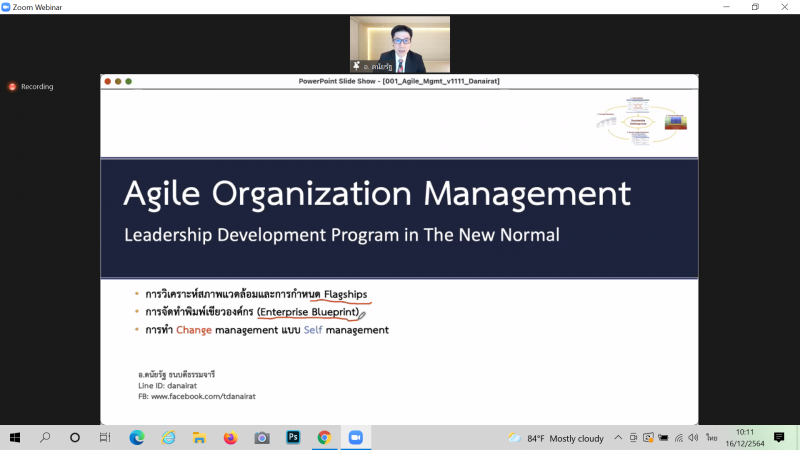Open Wi-Fi network tray icon

679,438
